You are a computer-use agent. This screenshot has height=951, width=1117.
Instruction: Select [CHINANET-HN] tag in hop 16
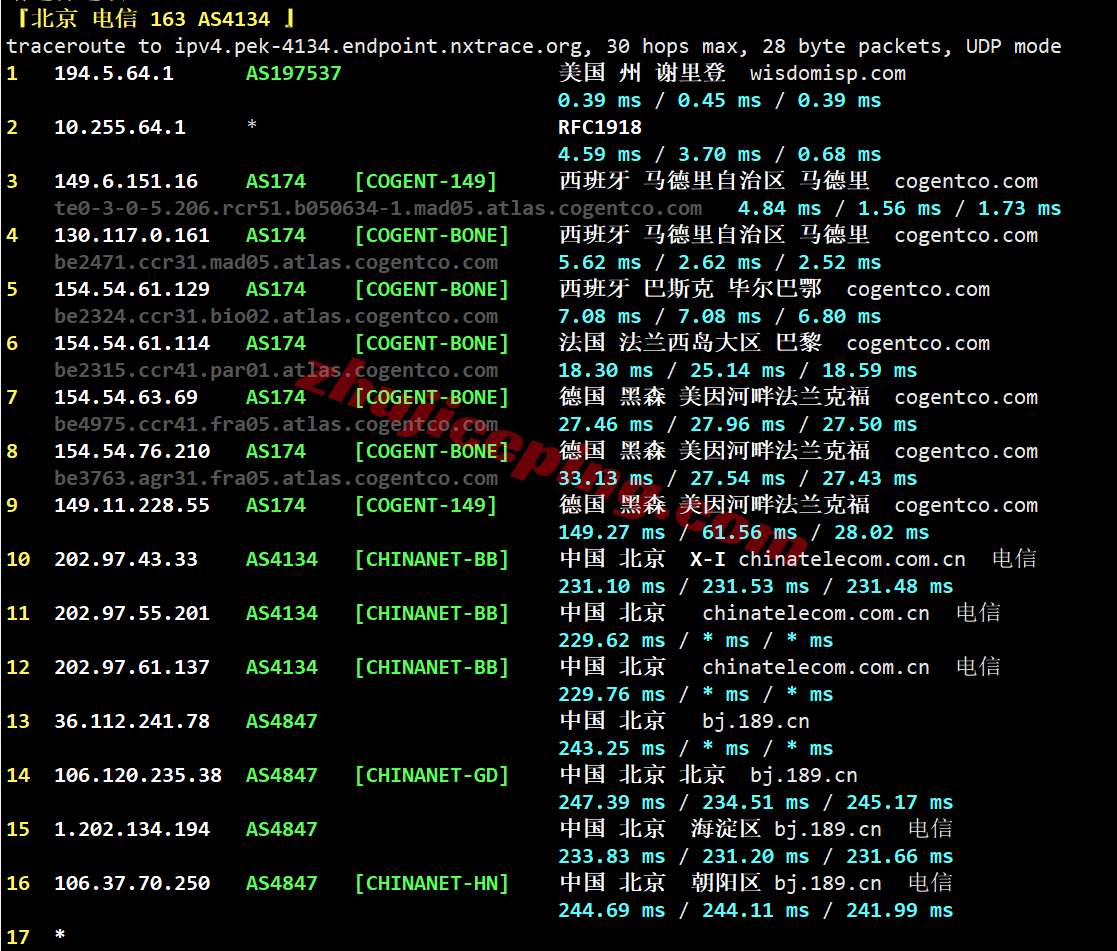[x=432, y=884]
